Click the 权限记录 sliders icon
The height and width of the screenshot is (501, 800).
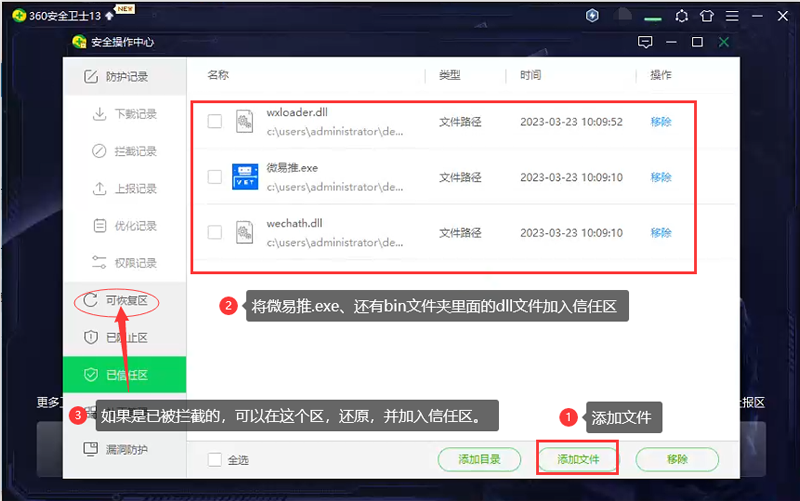pos(99,263)
